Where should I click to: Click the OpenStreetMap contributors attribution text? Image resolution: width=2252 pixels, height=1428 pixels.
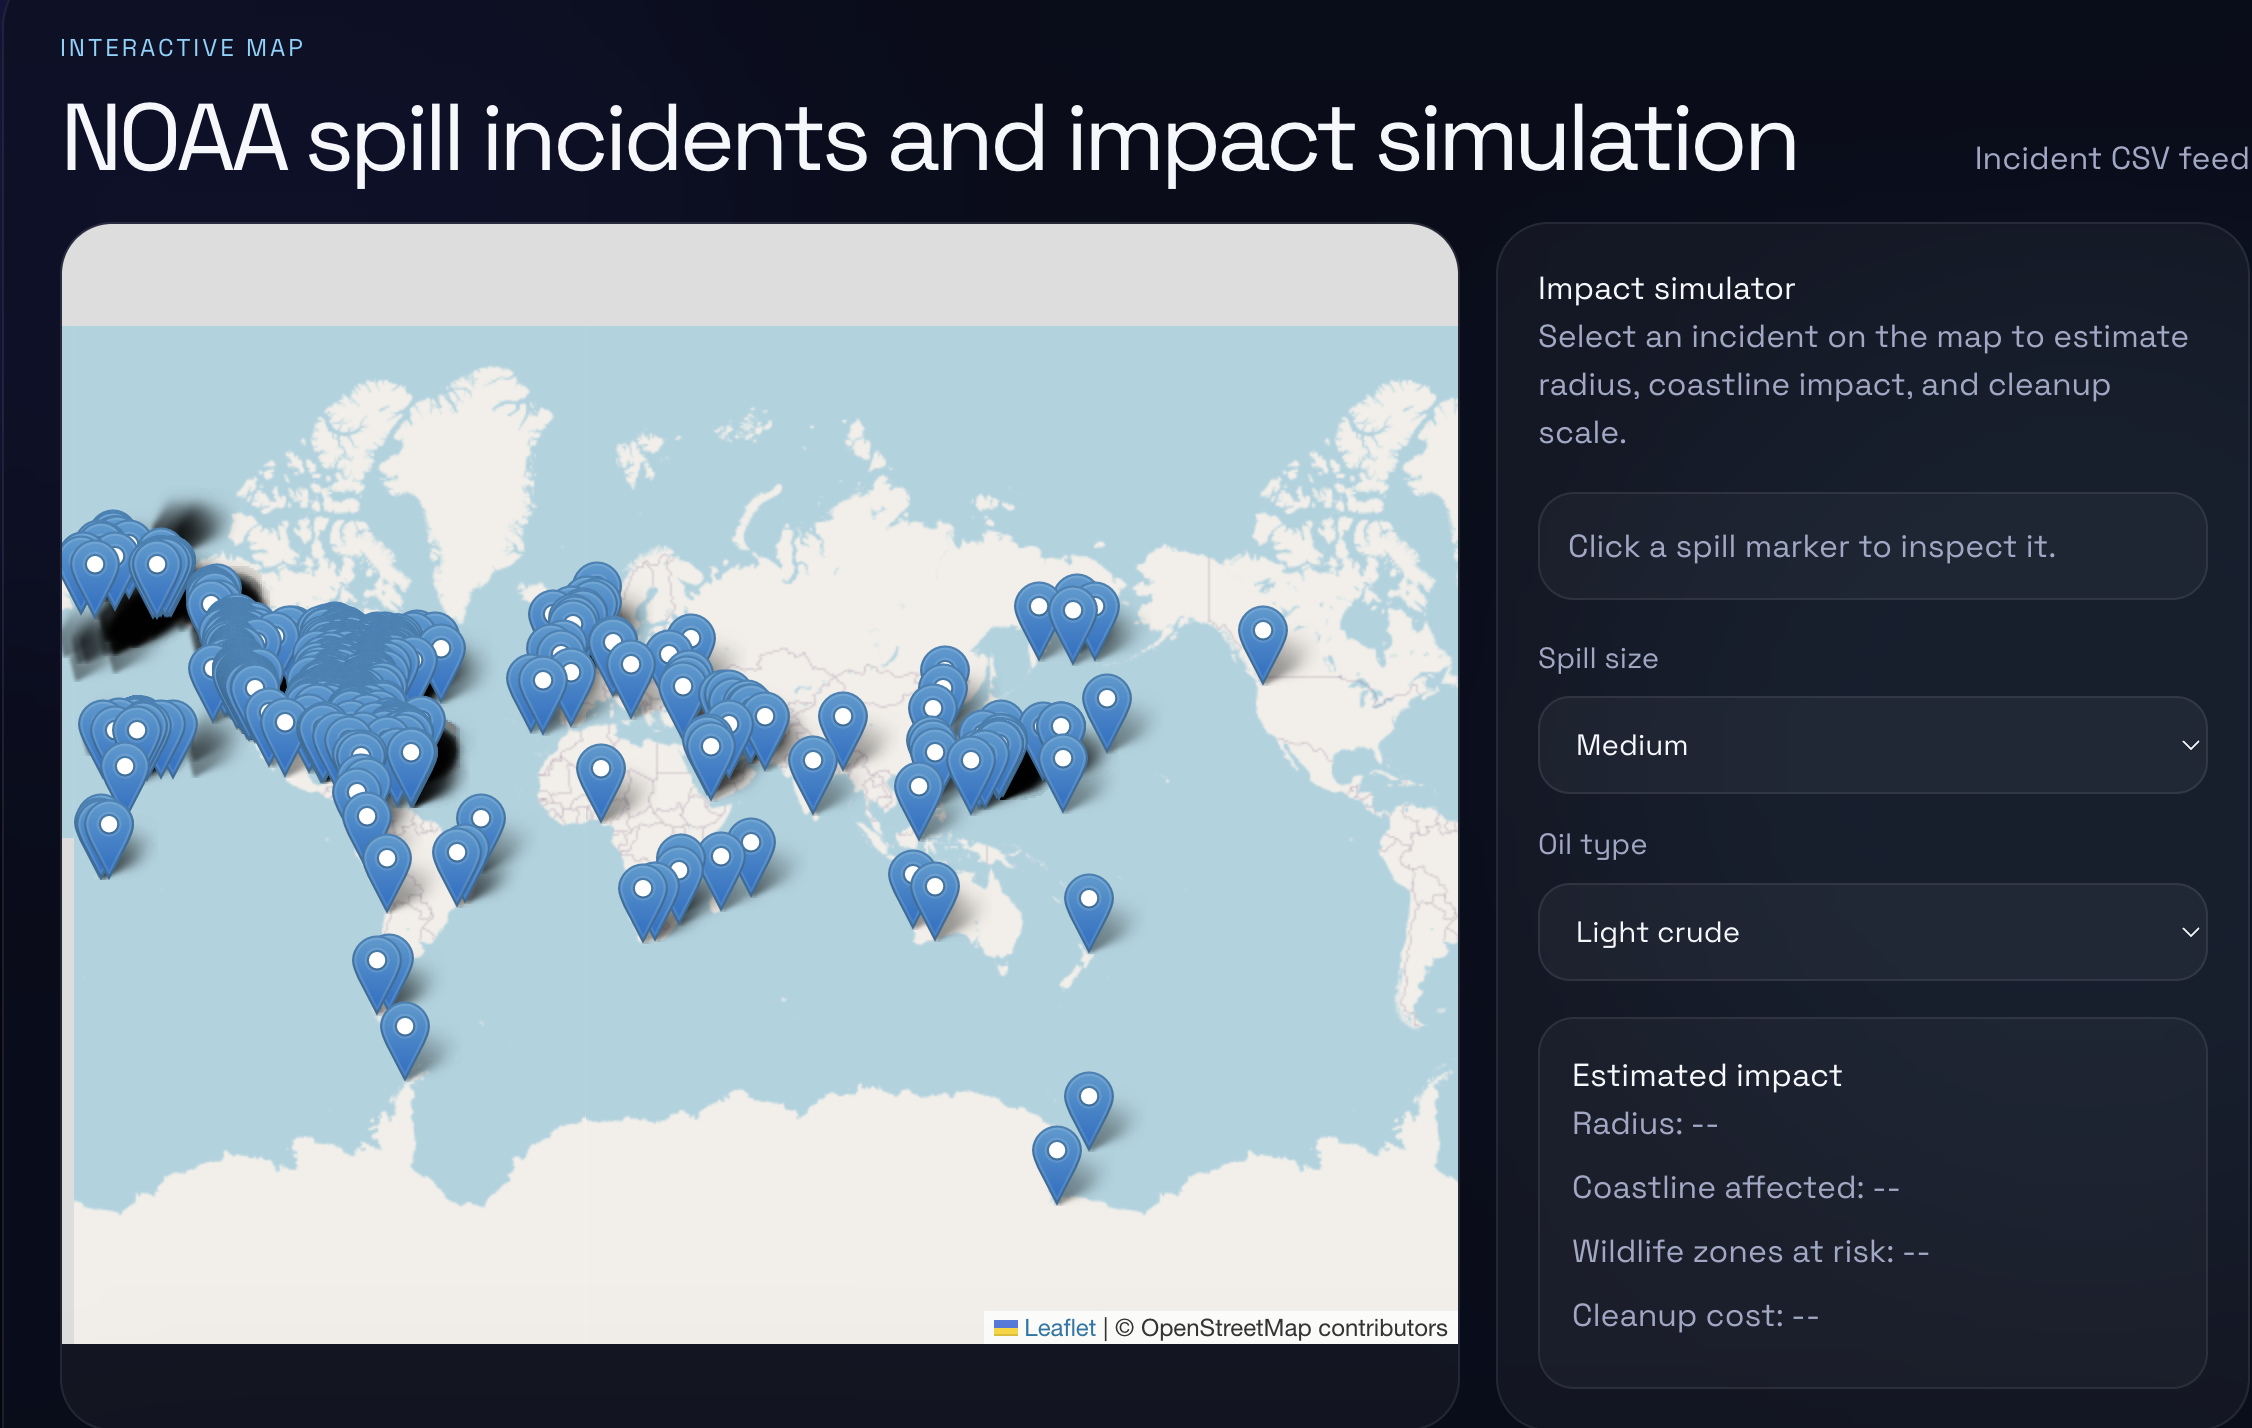point(1293,1328)
